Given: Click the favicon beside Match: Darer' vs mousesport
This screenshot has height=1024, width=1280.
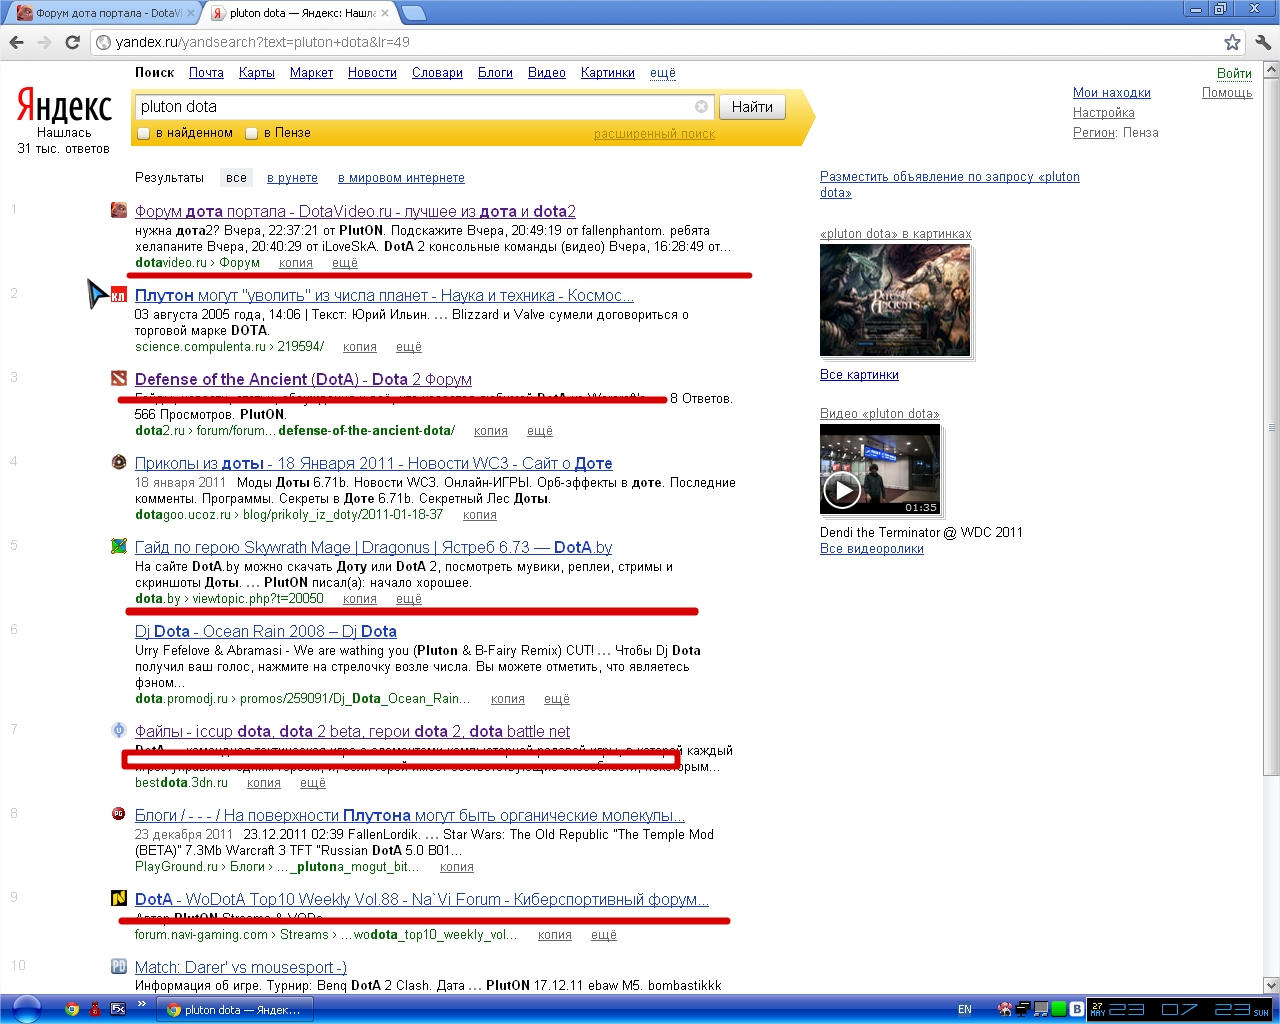Looking at the screenshot, I should click(119, 966).
